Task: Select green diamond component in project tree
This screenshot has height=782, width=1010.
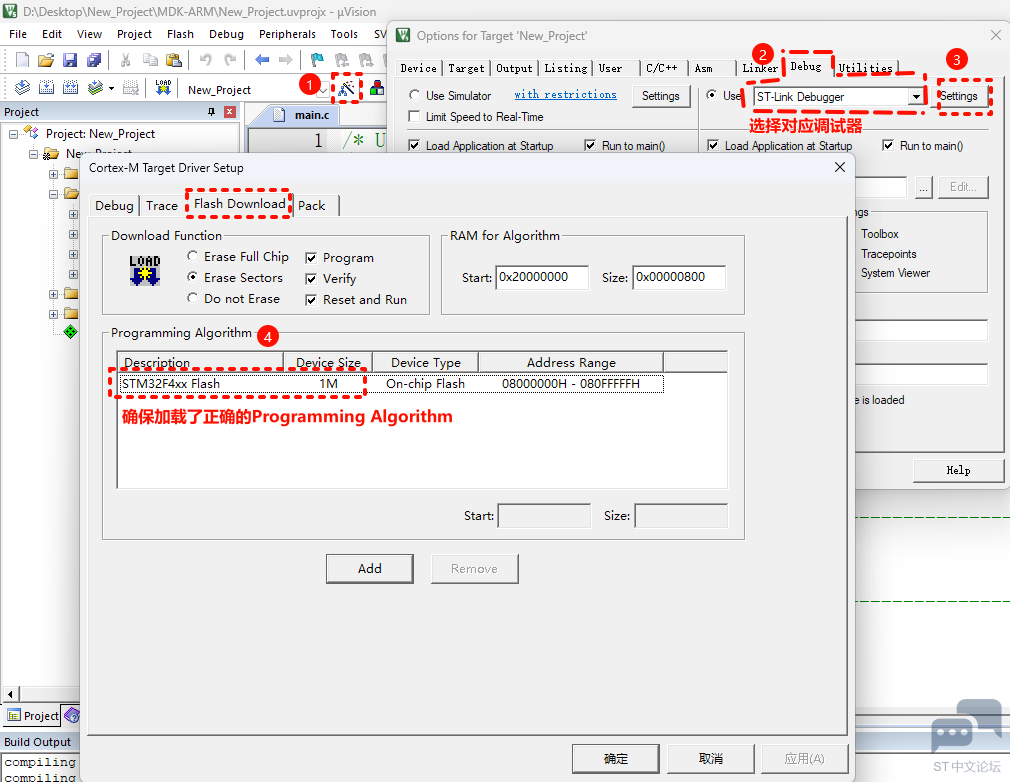Action: click(70, 332)
